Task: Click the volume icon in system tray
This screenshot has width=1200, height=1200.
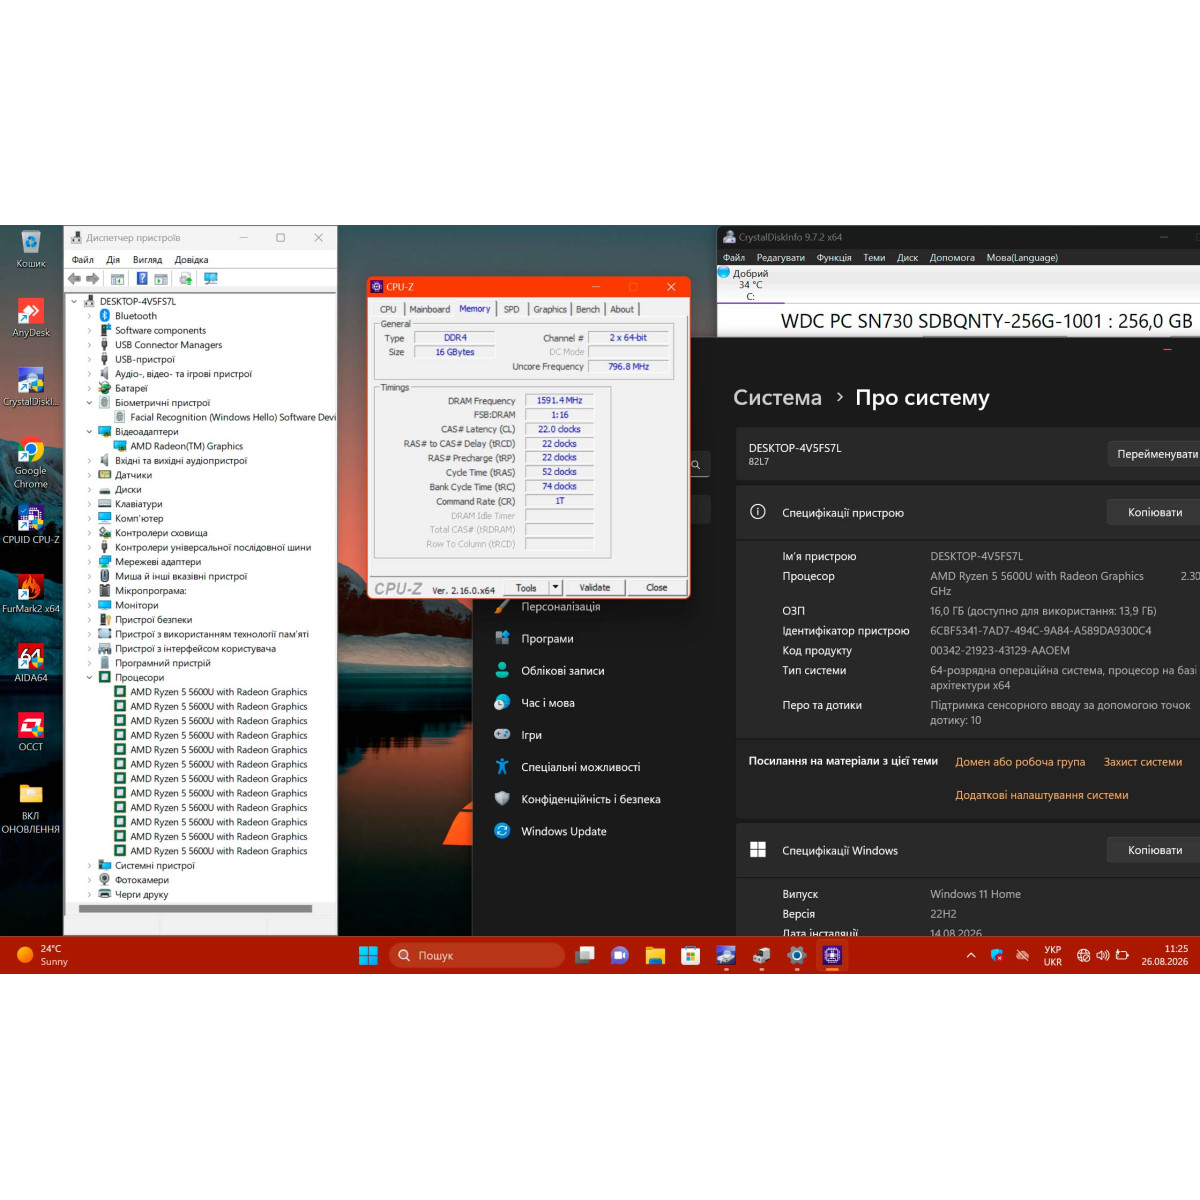Action: 1102,955
